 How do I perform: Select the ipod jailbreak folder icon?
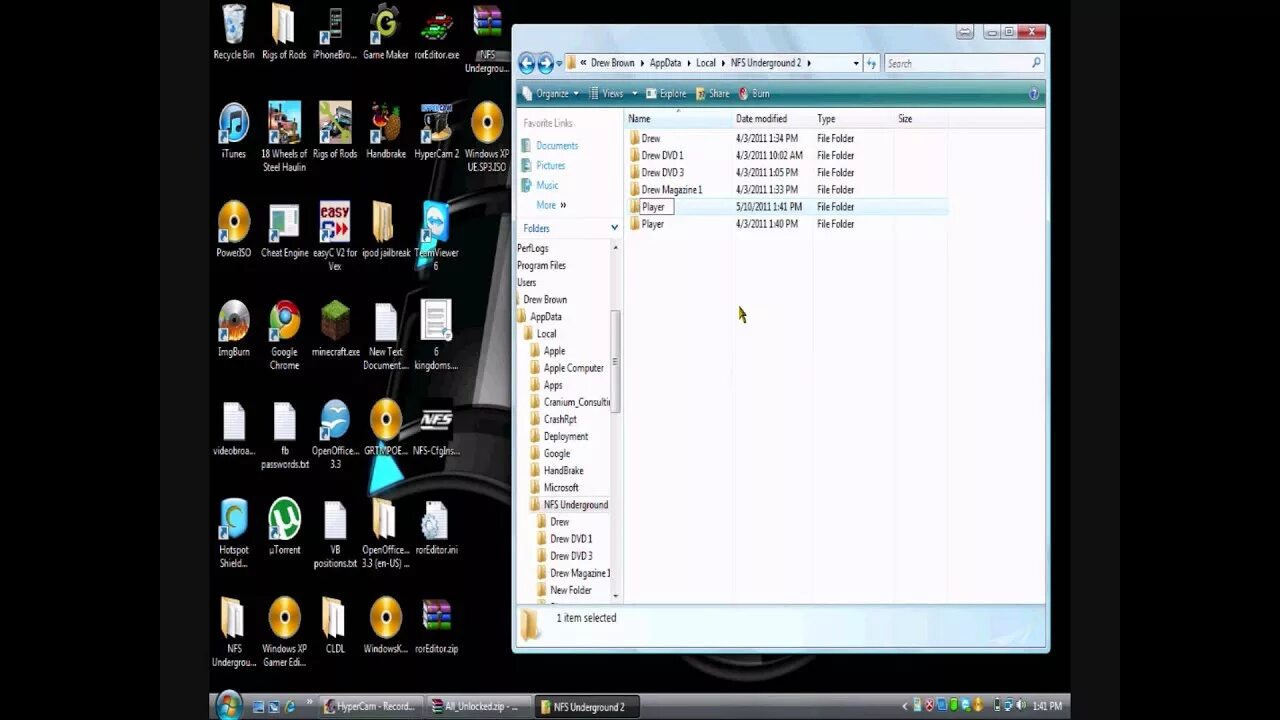(x=386, y=229)
